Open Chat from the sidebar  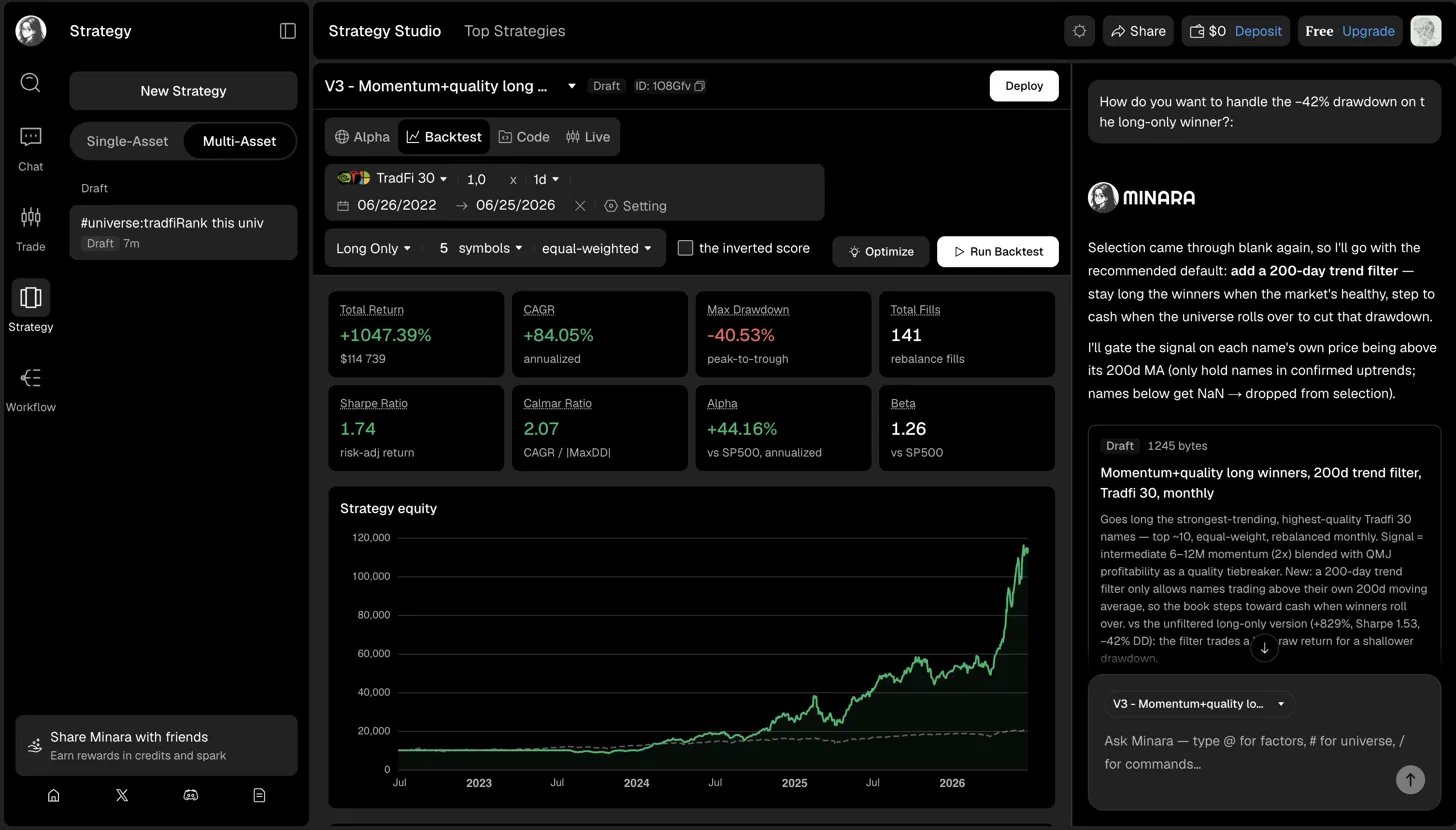point(30,148)
